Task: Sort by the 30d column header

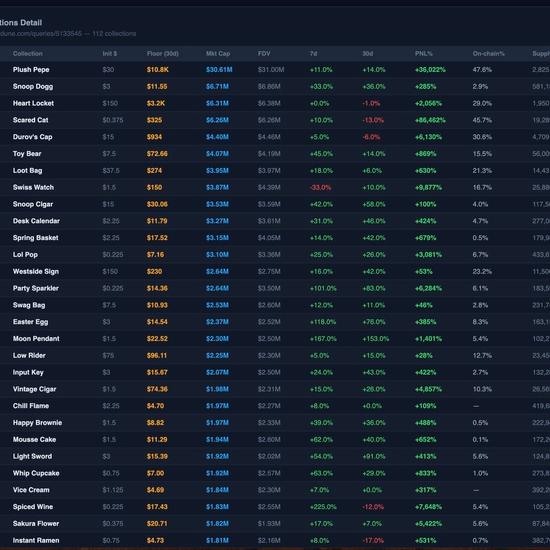Action: tap(368, 54)
